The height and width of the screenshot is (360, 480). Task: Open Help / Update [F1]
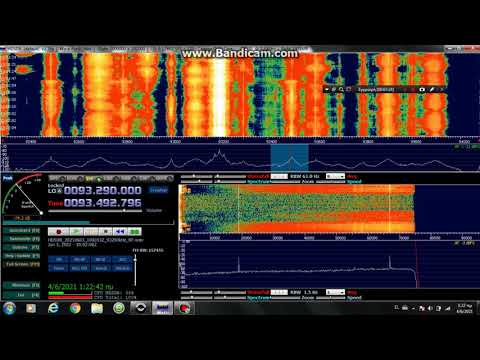pos(22,256)
